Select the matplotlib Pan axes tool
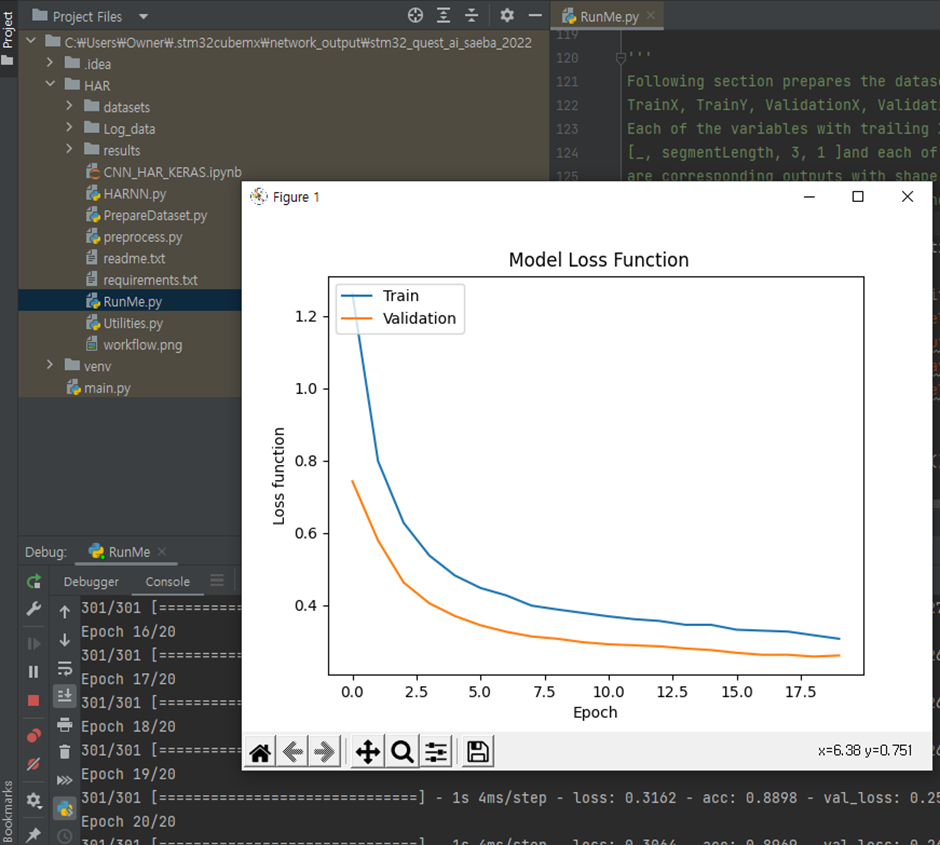940x845 pixels. click(367, 752)
